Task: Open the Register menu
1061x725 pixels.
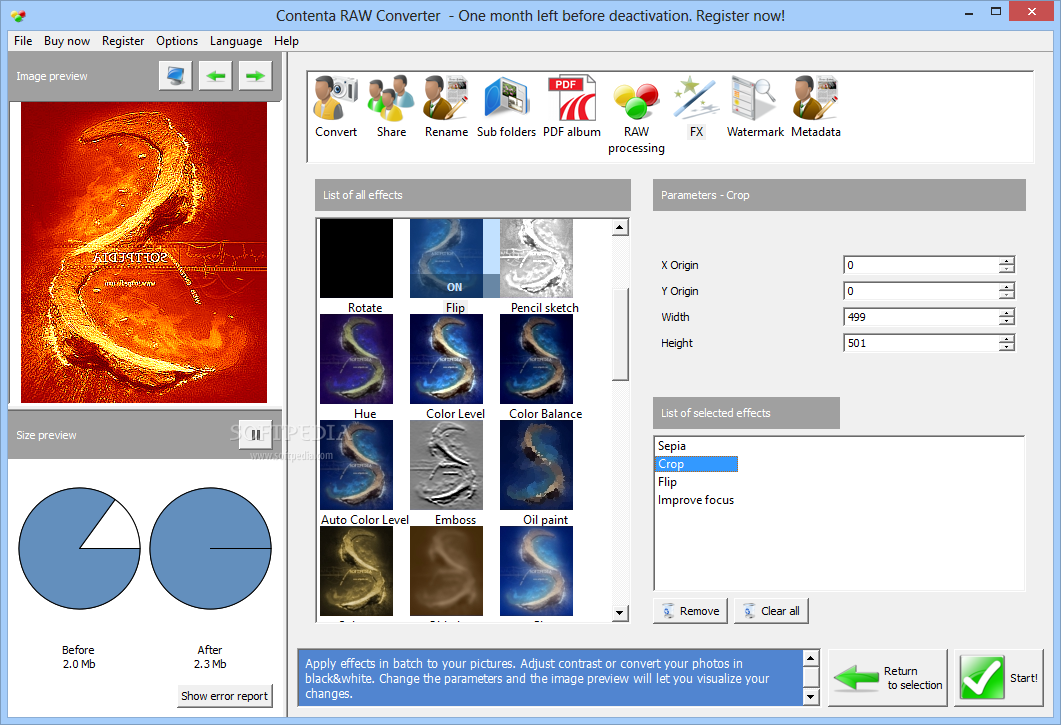Action: click(x=123, y=41)
